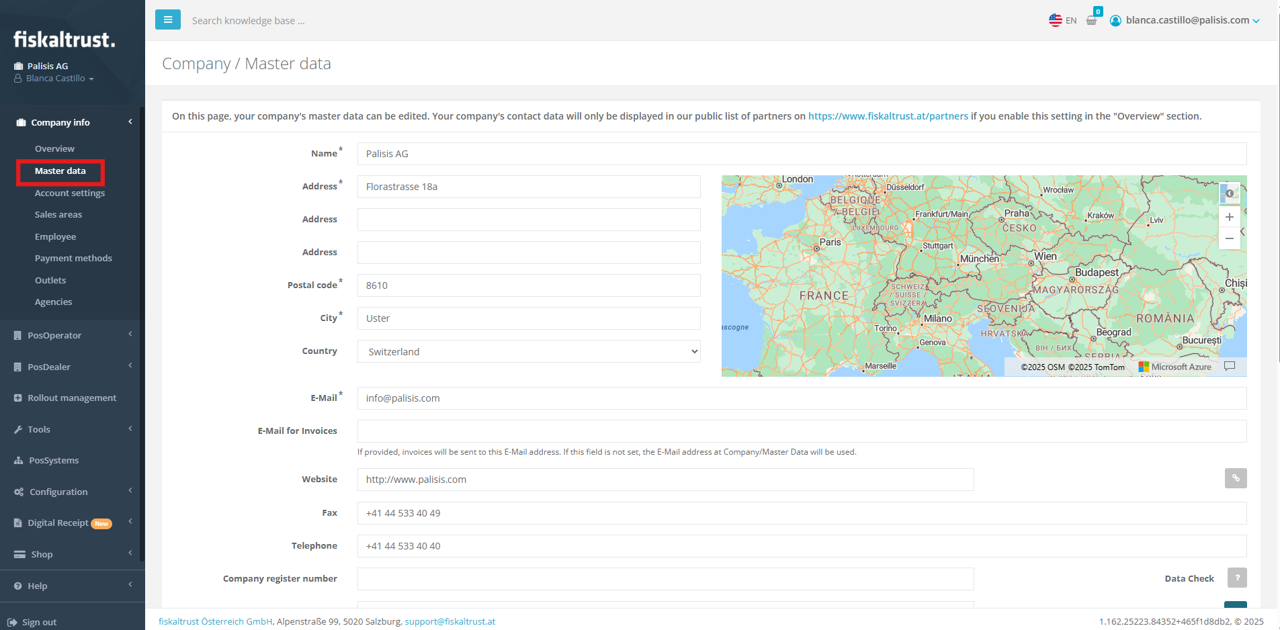This screenshot has width=1280, height=630.
Task: Open Payment methods in sidebar
Action: tap(73, 258)
